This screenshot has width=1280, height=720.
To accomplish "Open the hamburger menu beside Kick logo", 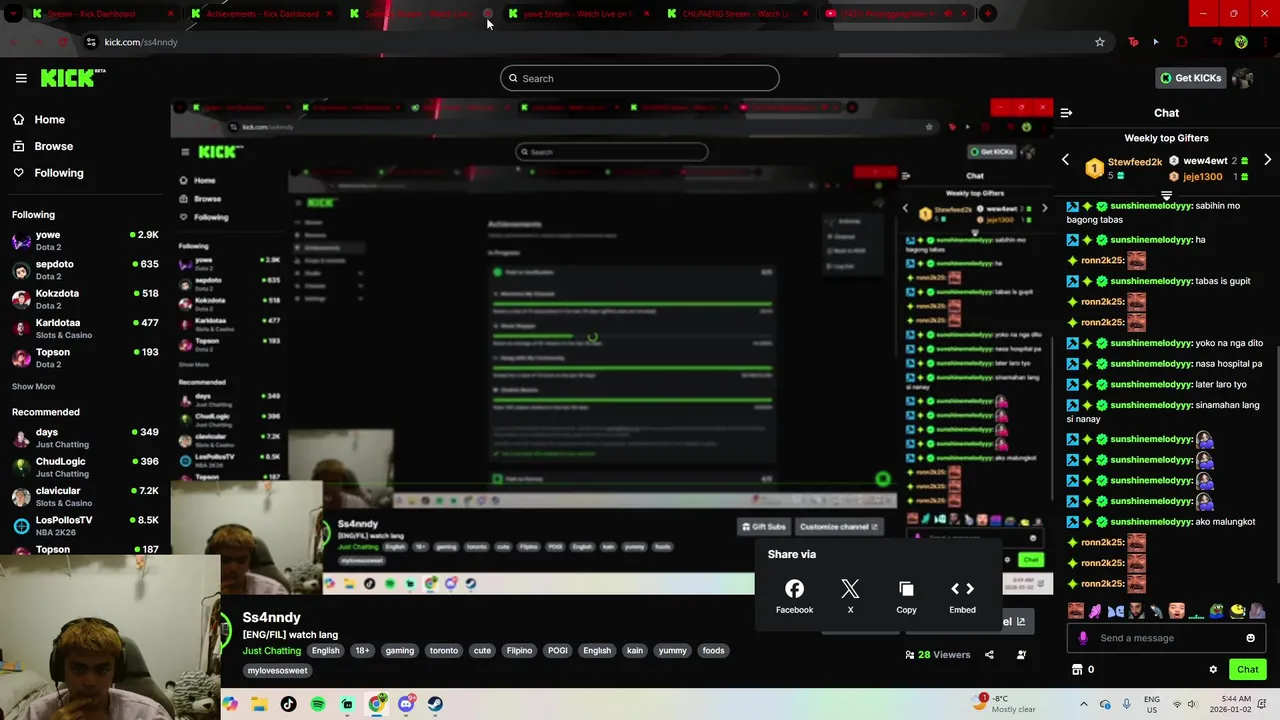I will (21, 78).
